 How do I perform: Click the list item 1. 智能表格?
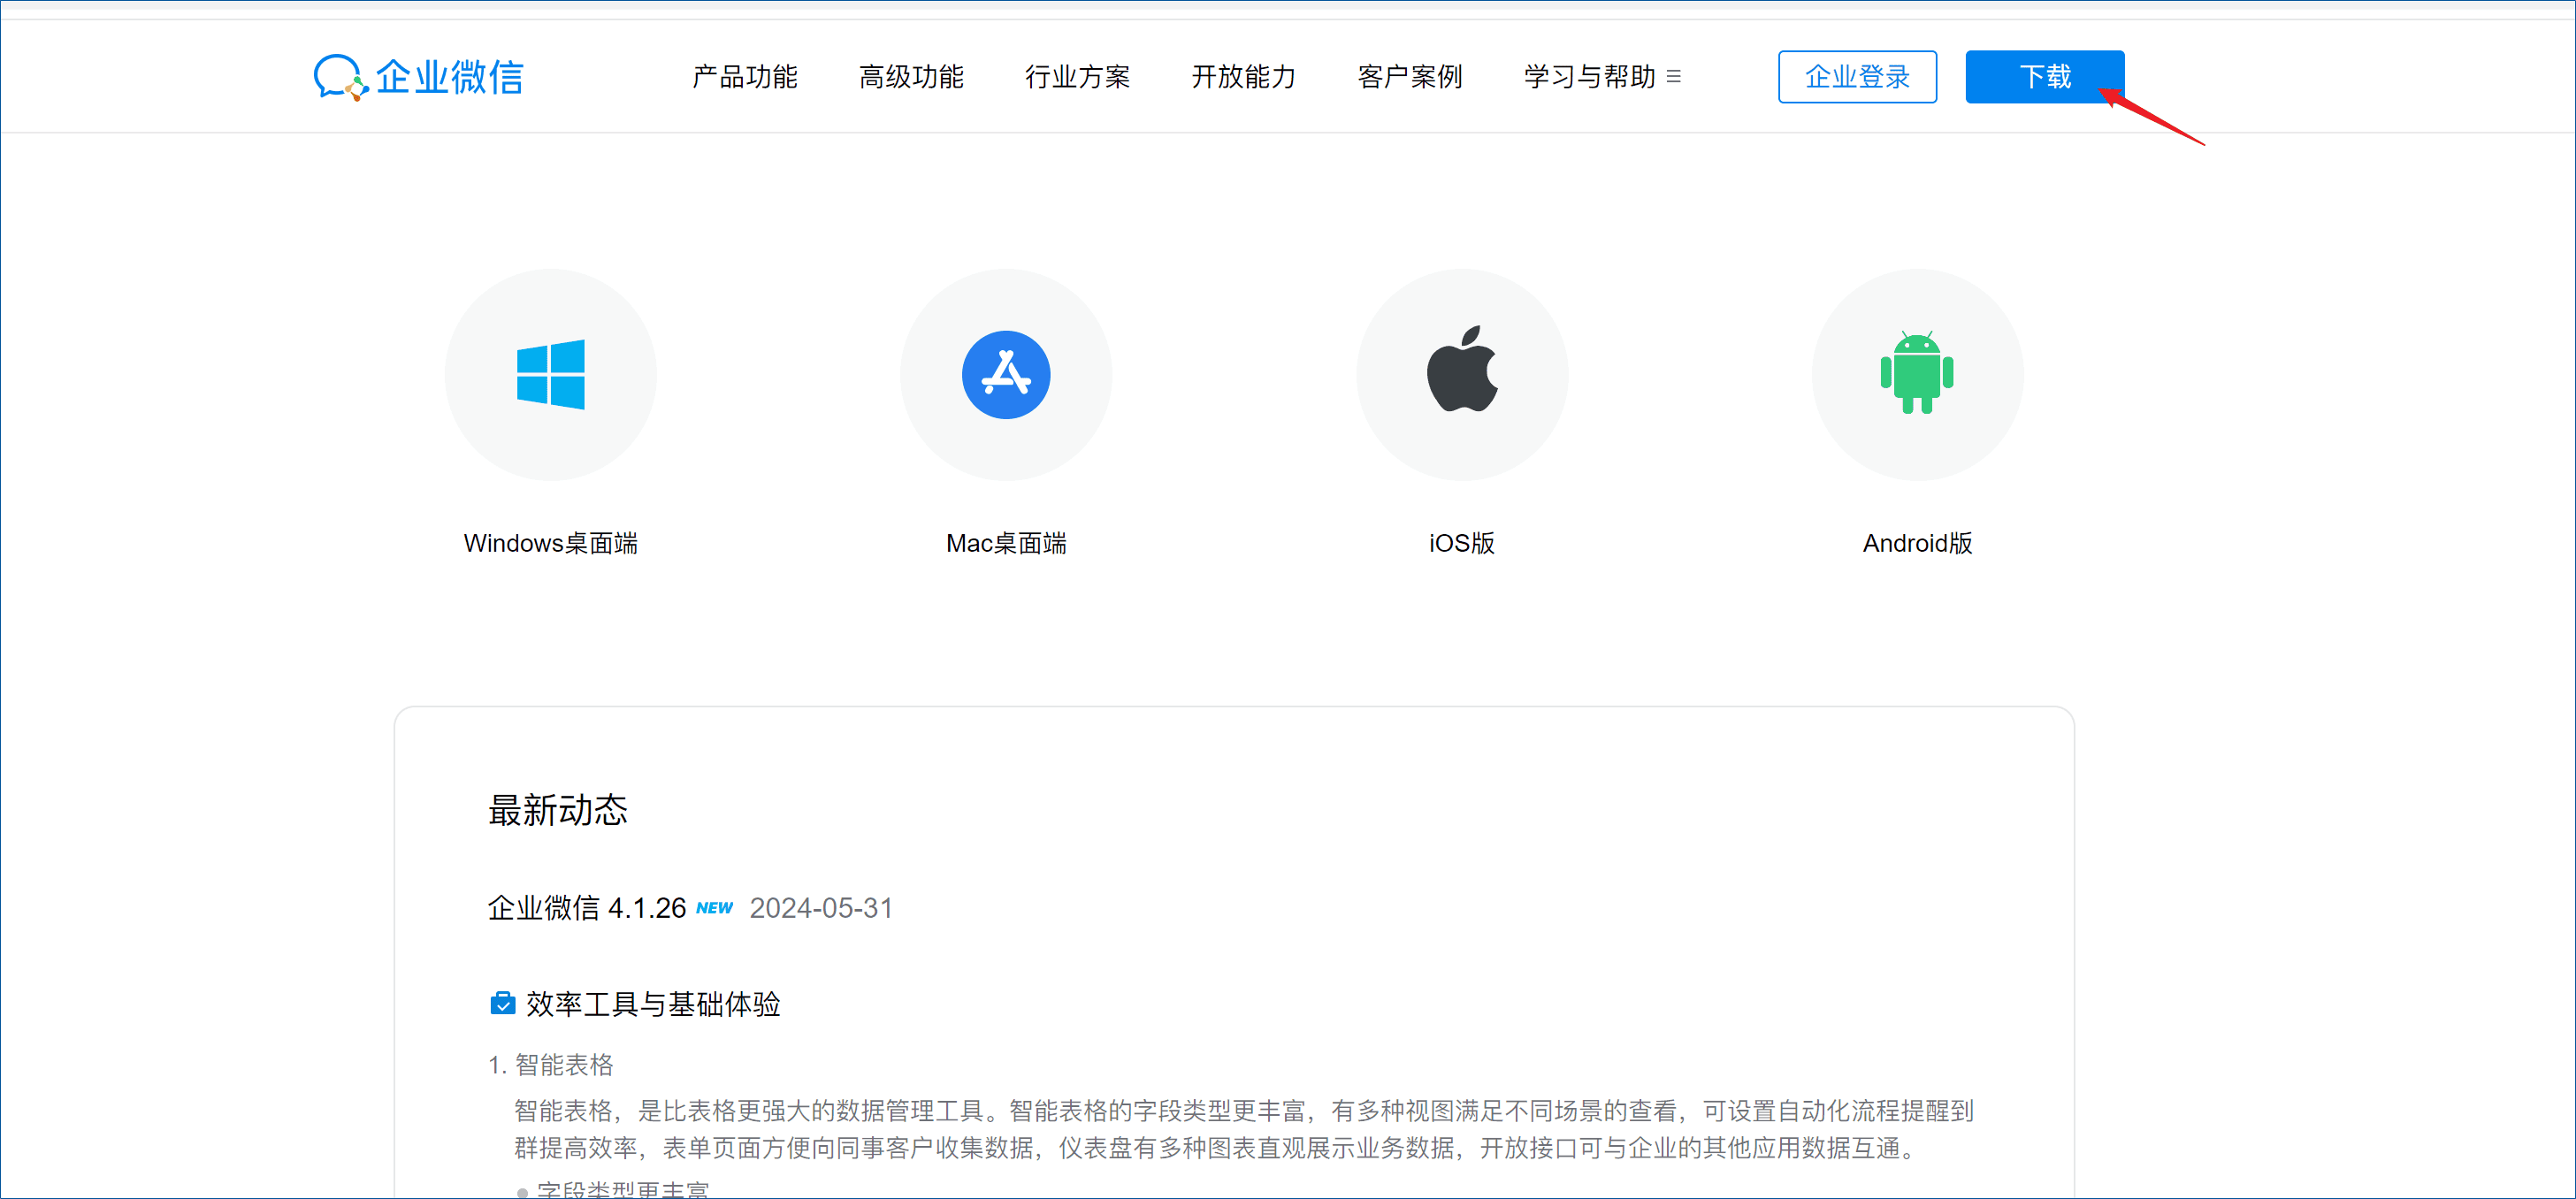pyautogui.click(x=551, y=1065)
